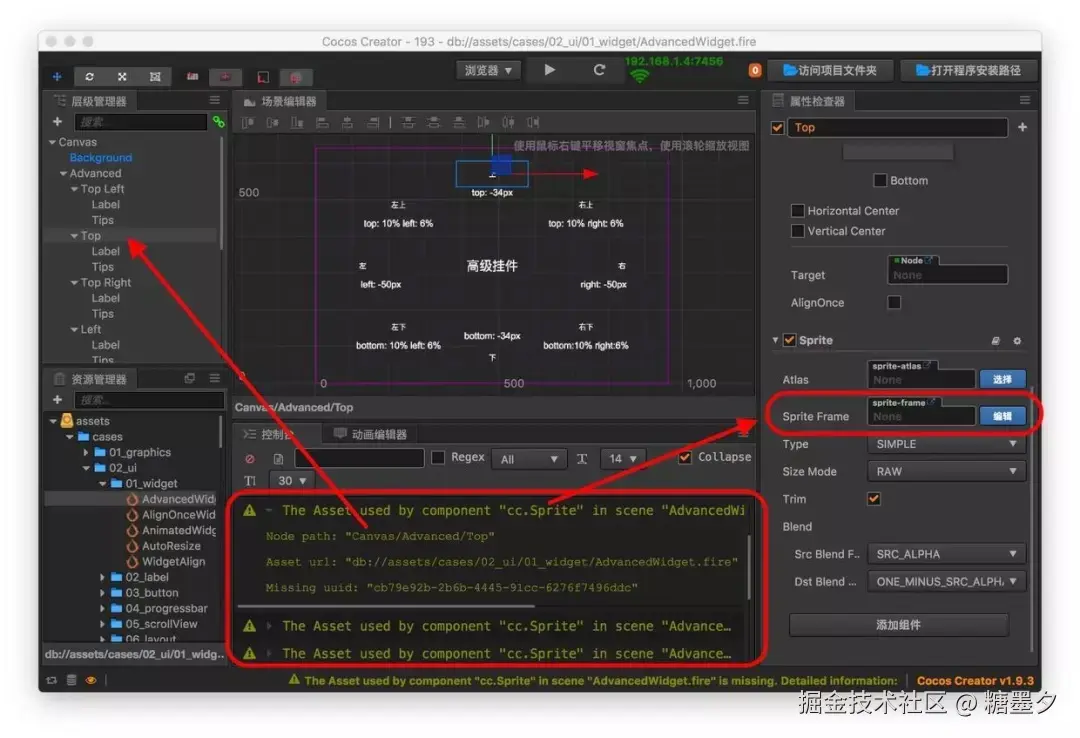Open the hierarchy panel menu icon
This screenshot has width=1080, height=738.
click(x=215, y=101)
